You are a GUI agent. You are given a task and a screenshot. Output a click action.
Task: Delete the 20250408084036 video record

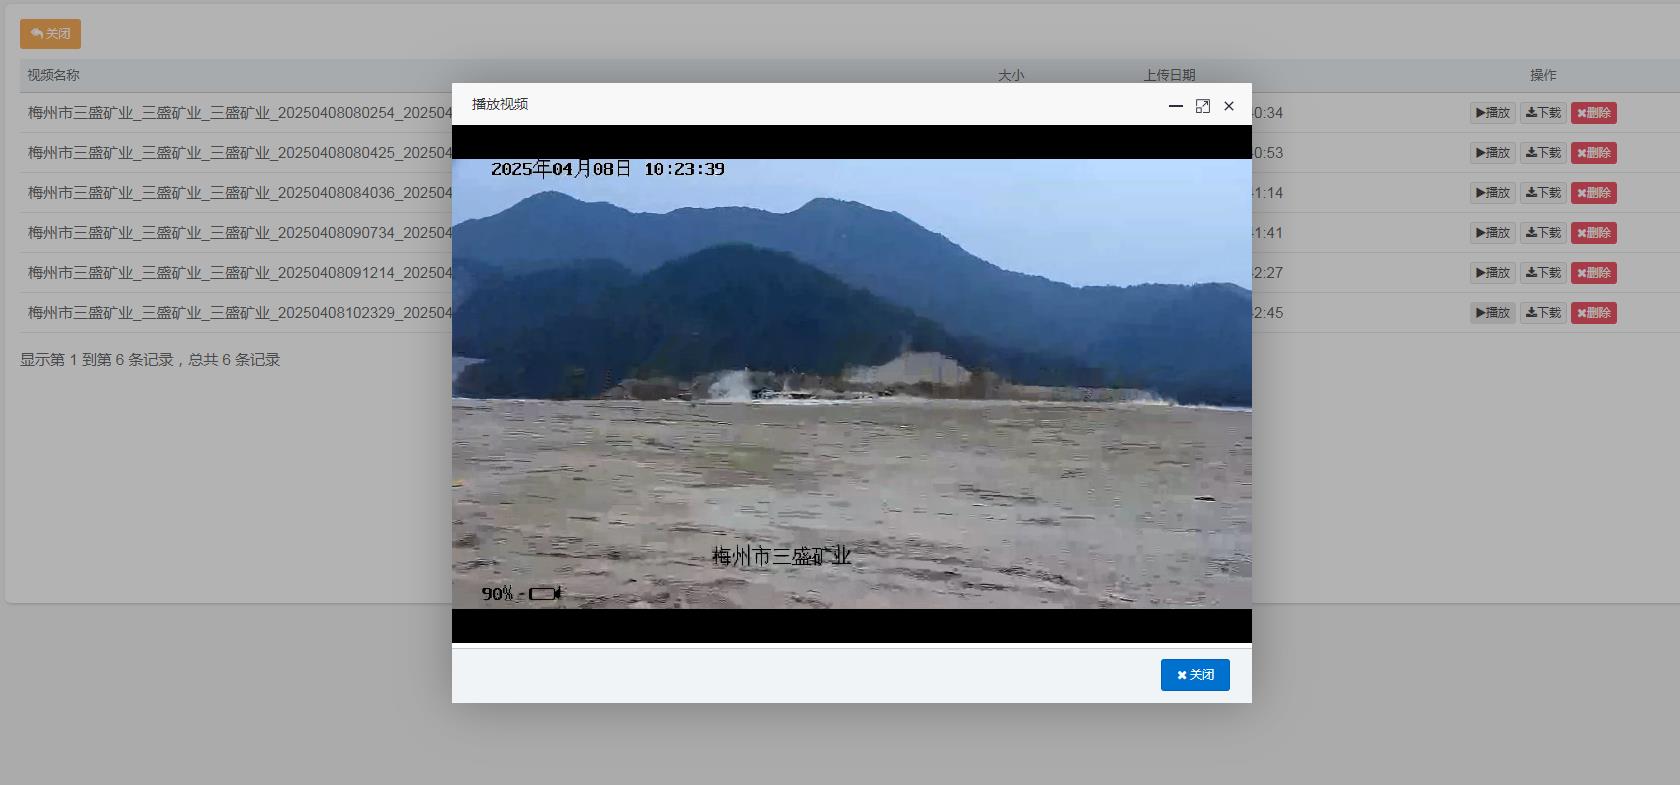(x=1593, y=193)
